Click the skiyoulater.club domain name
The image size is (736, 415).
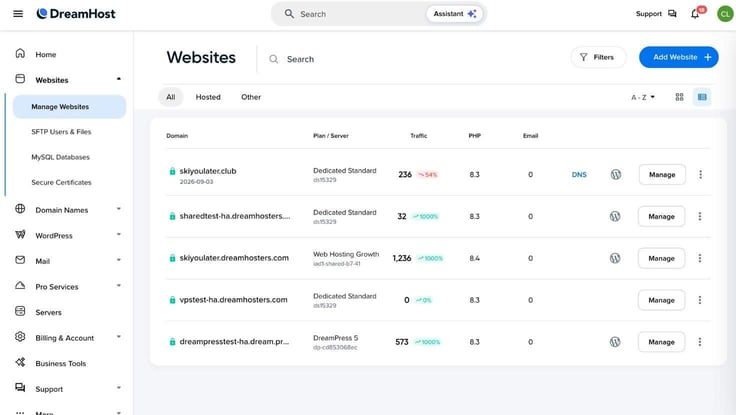click(208, 171)
